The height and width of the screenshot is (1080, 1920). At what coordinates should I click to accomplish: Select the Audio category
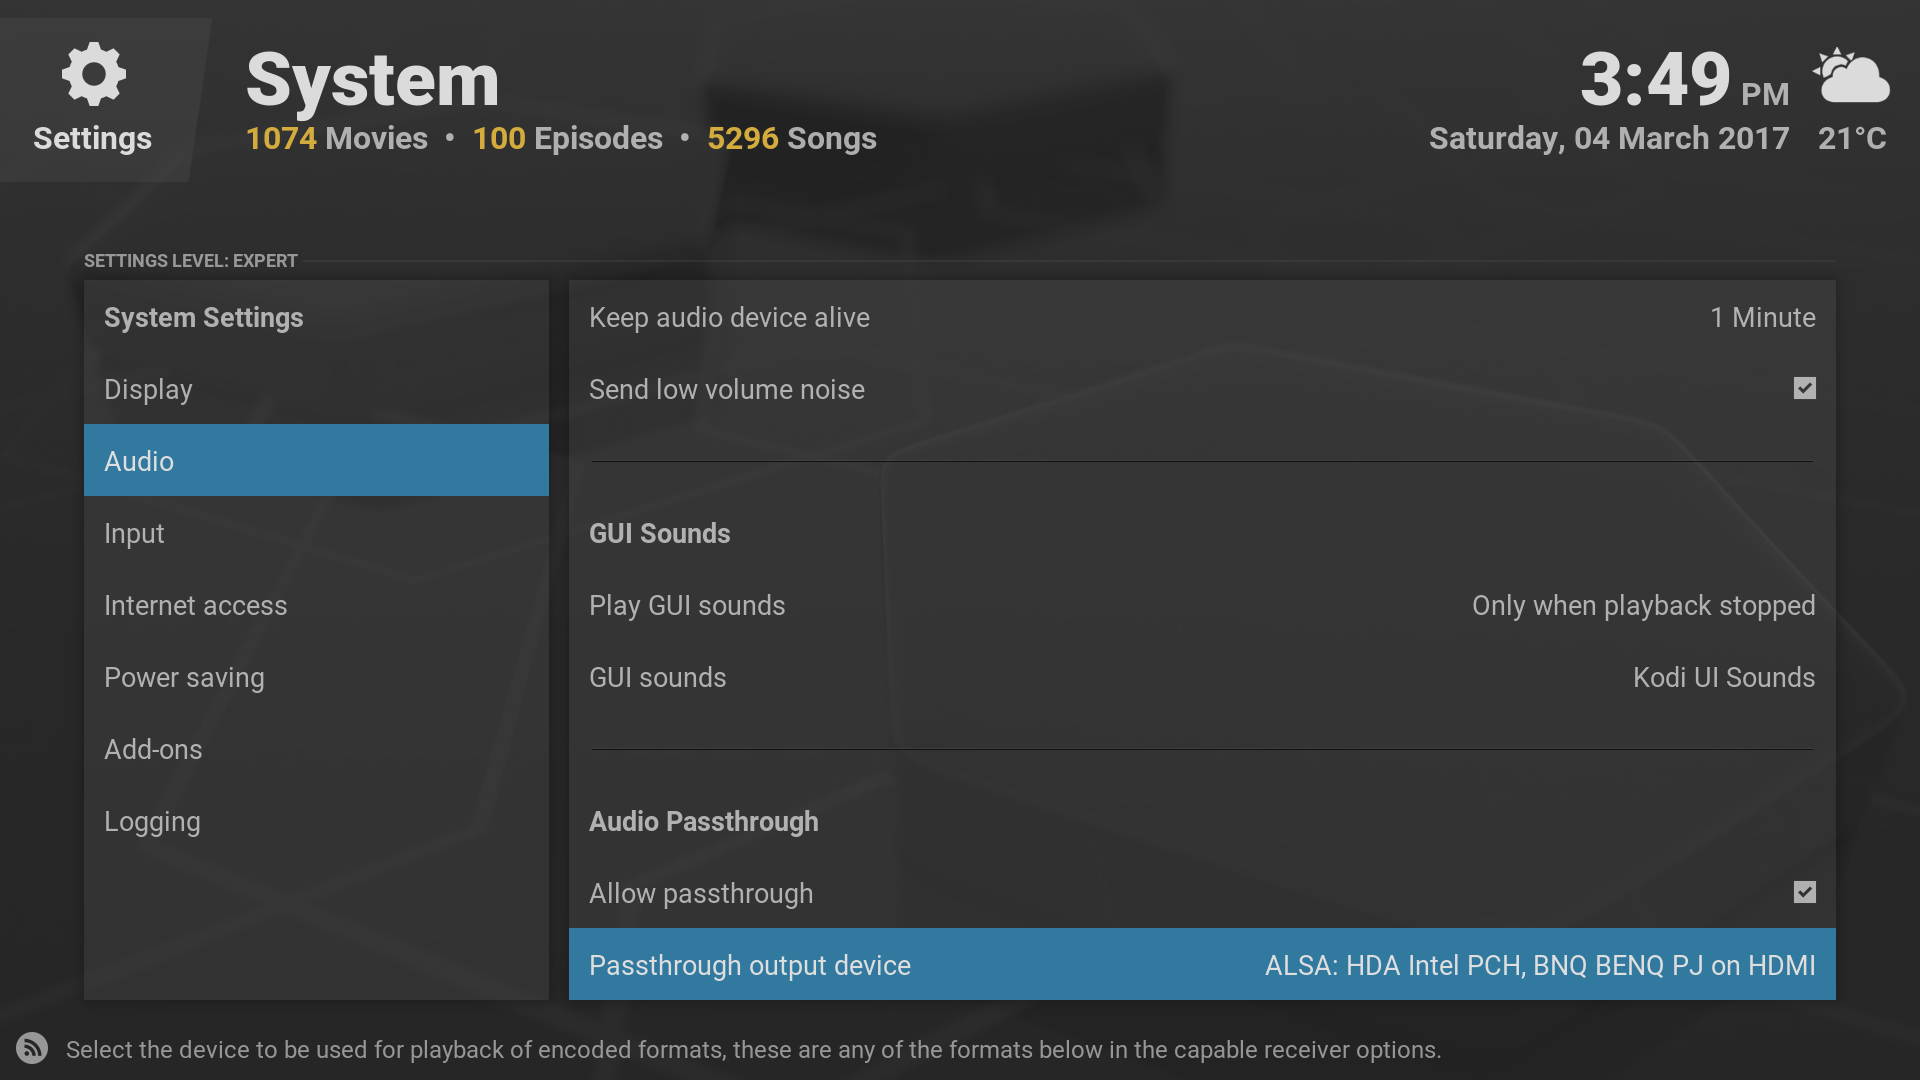tap(139, 461)
